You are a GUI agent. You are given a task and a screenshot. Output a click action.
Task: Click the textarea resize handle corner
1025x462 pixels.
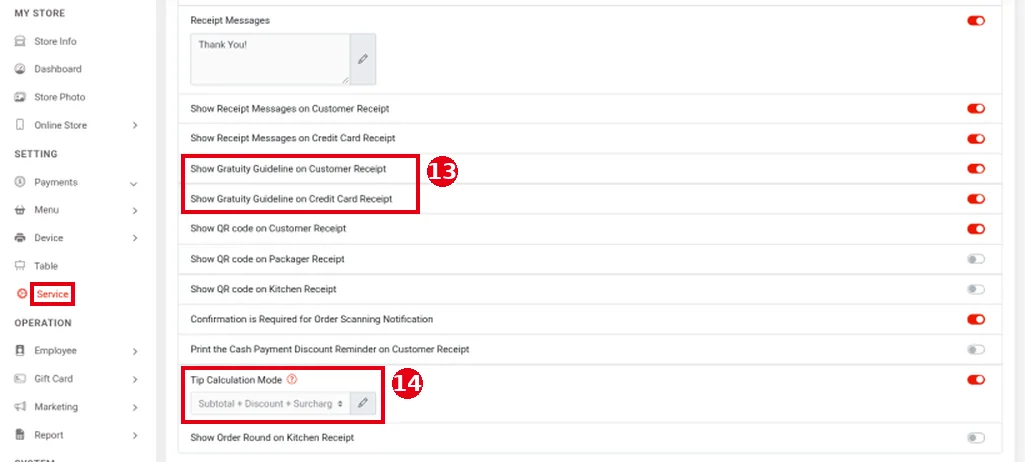[345, 80]
